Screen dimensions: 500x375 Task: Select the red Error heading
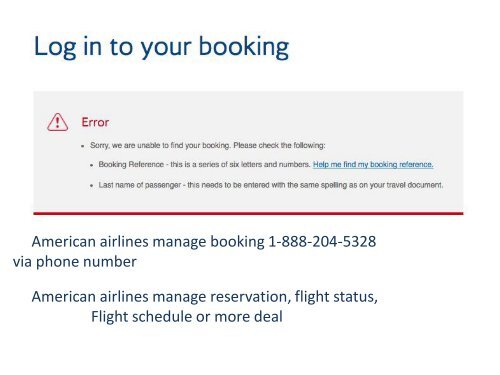(95, 122)
